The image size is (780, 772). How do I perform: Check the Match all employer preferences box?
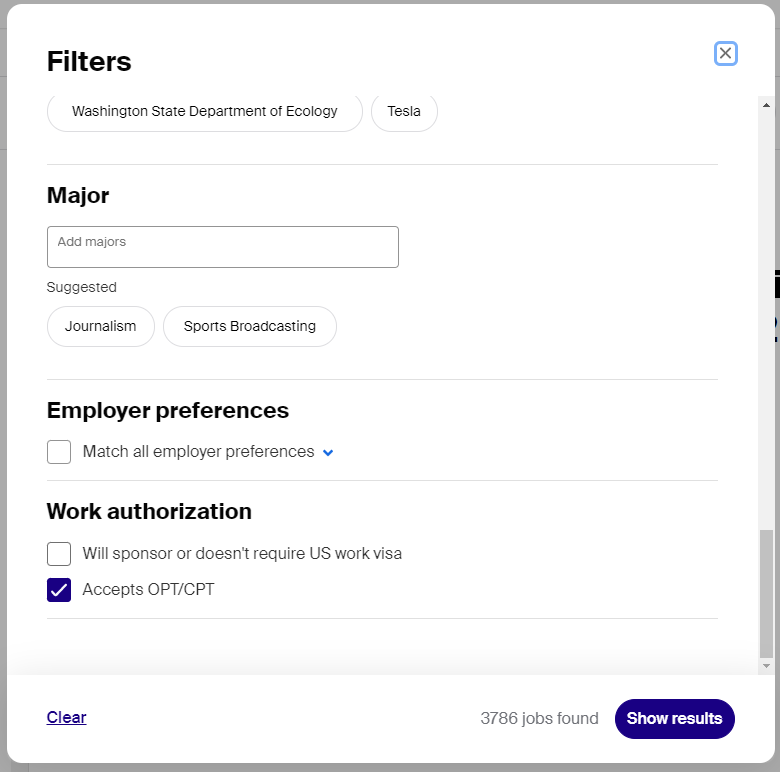coord(59,452)
